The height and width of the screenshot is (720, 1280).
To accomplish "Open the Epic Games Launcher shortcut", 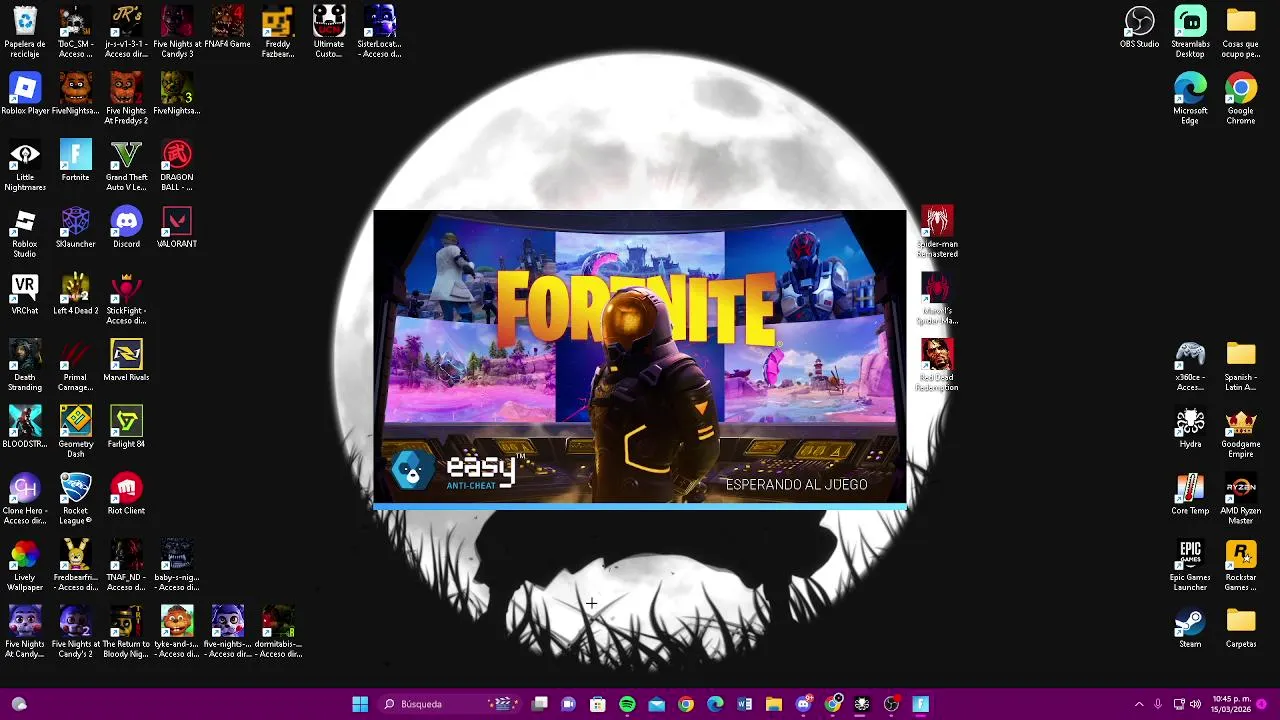I will pos(1190,566).
